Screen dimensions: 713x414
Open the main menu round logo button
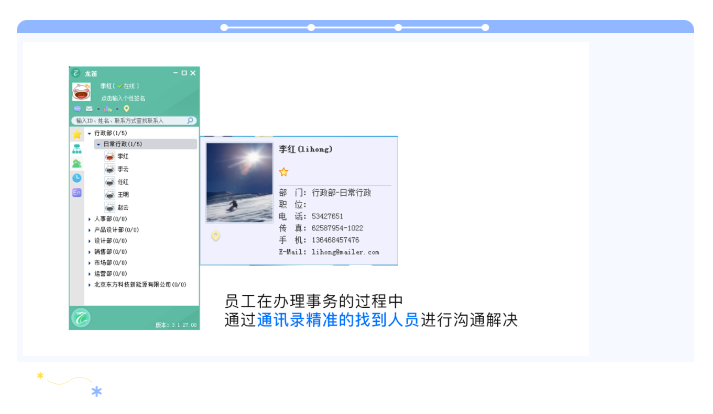point(81,318)
